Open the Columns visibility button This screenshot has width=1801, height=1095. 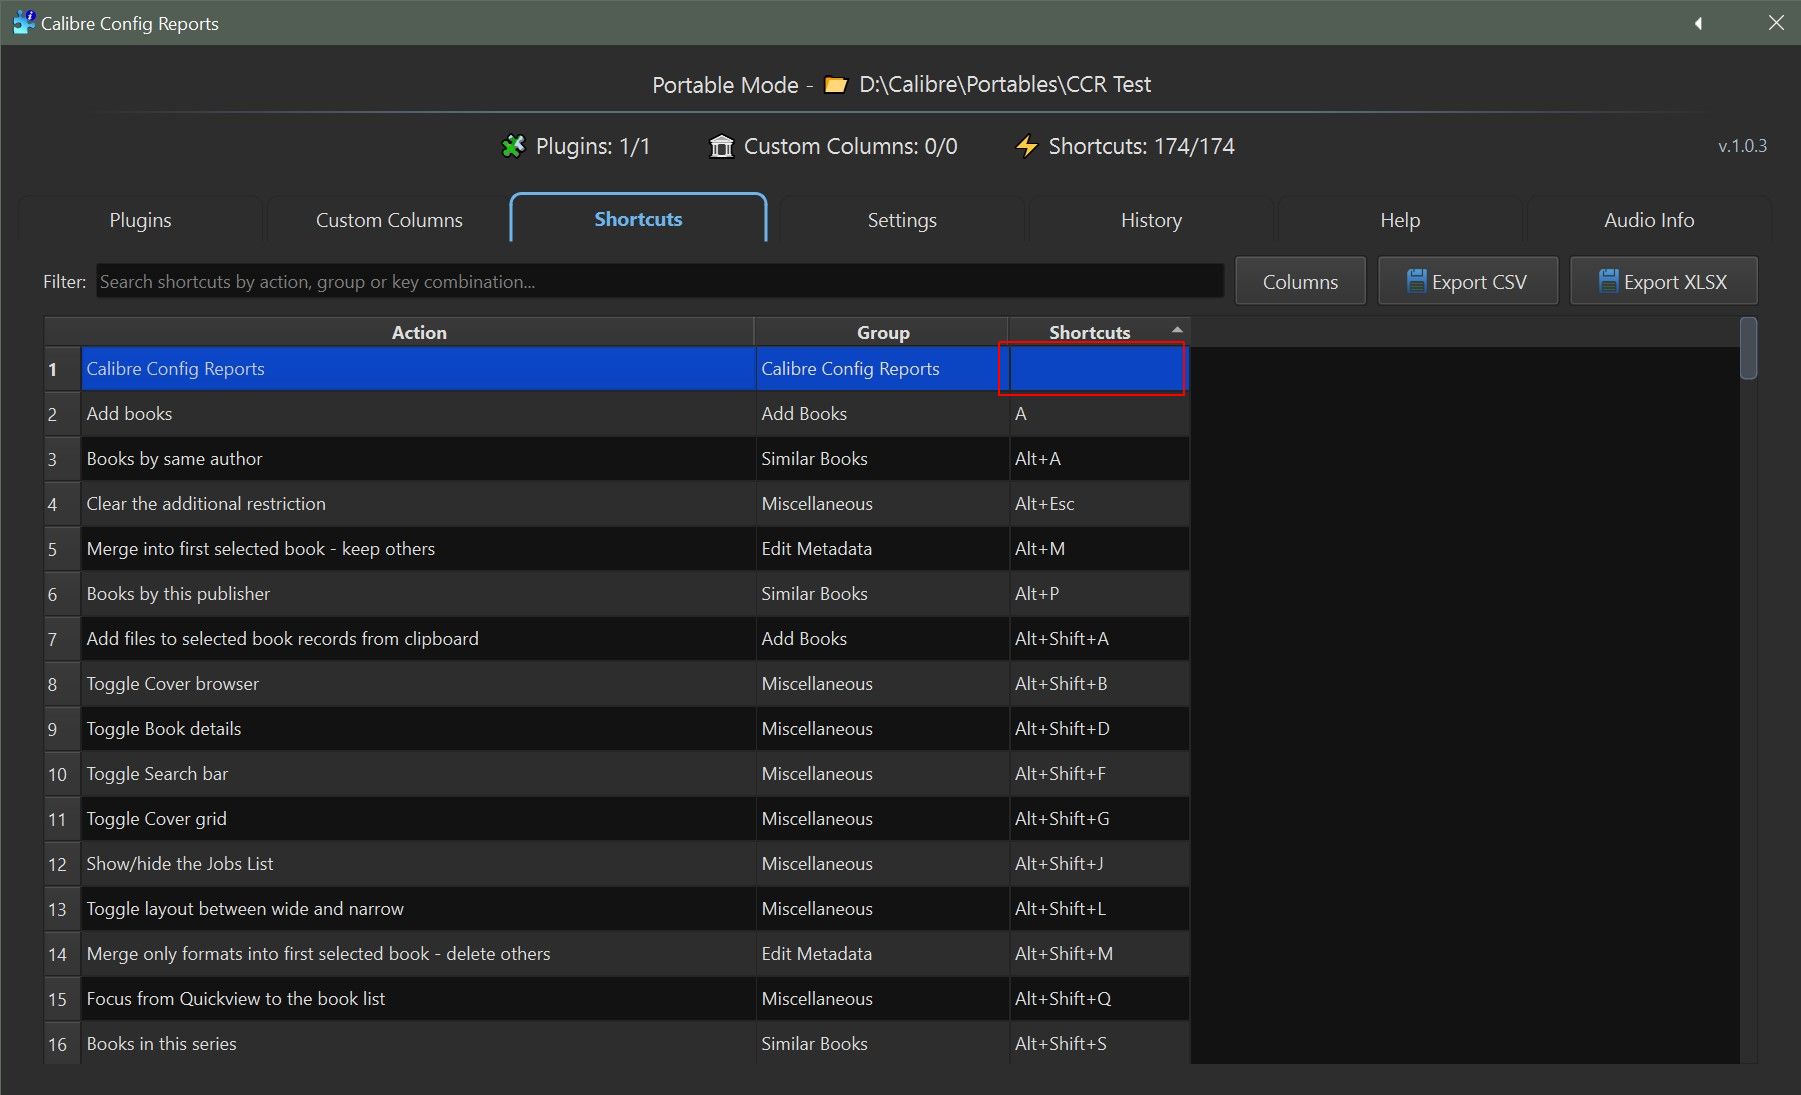coord(1299,281)
